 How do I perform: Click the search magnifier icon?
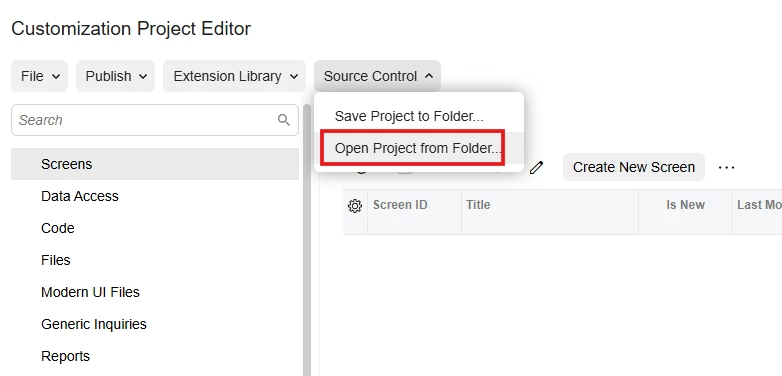click(x=284, y=120)
